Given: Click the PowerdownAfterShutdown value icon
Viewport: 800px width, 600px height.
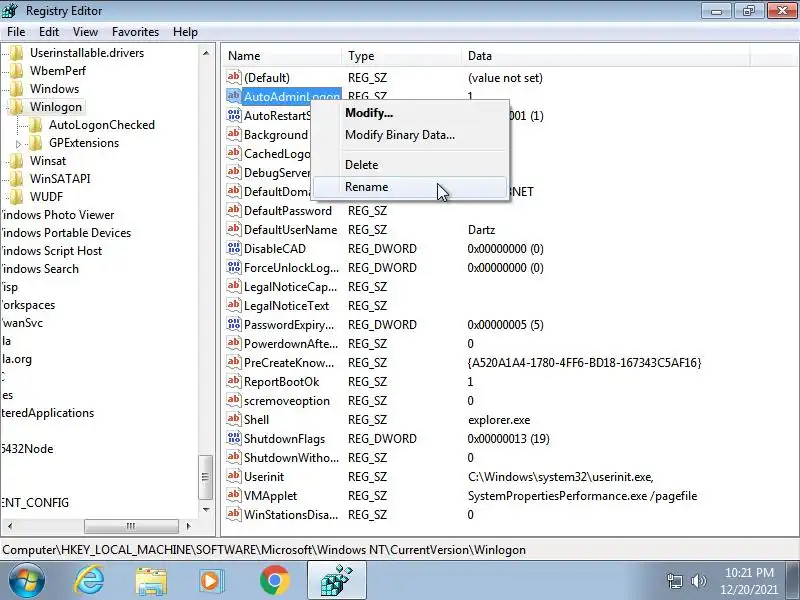Looking at the screenshot, I should 234,343.
